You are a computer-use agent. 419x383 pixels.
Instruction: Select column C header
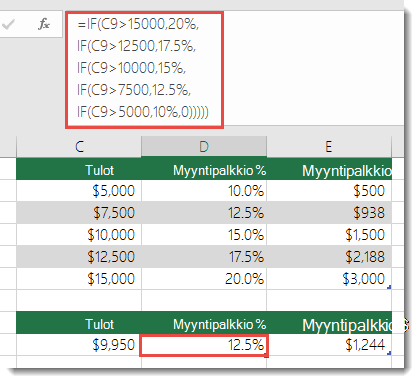coord(79,147)
